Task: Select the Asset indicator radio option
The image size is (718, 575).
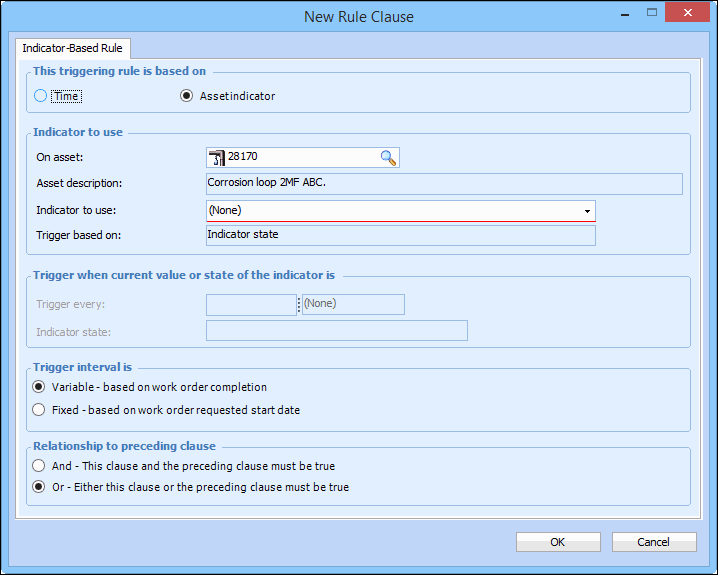Action: click(185, 96)
